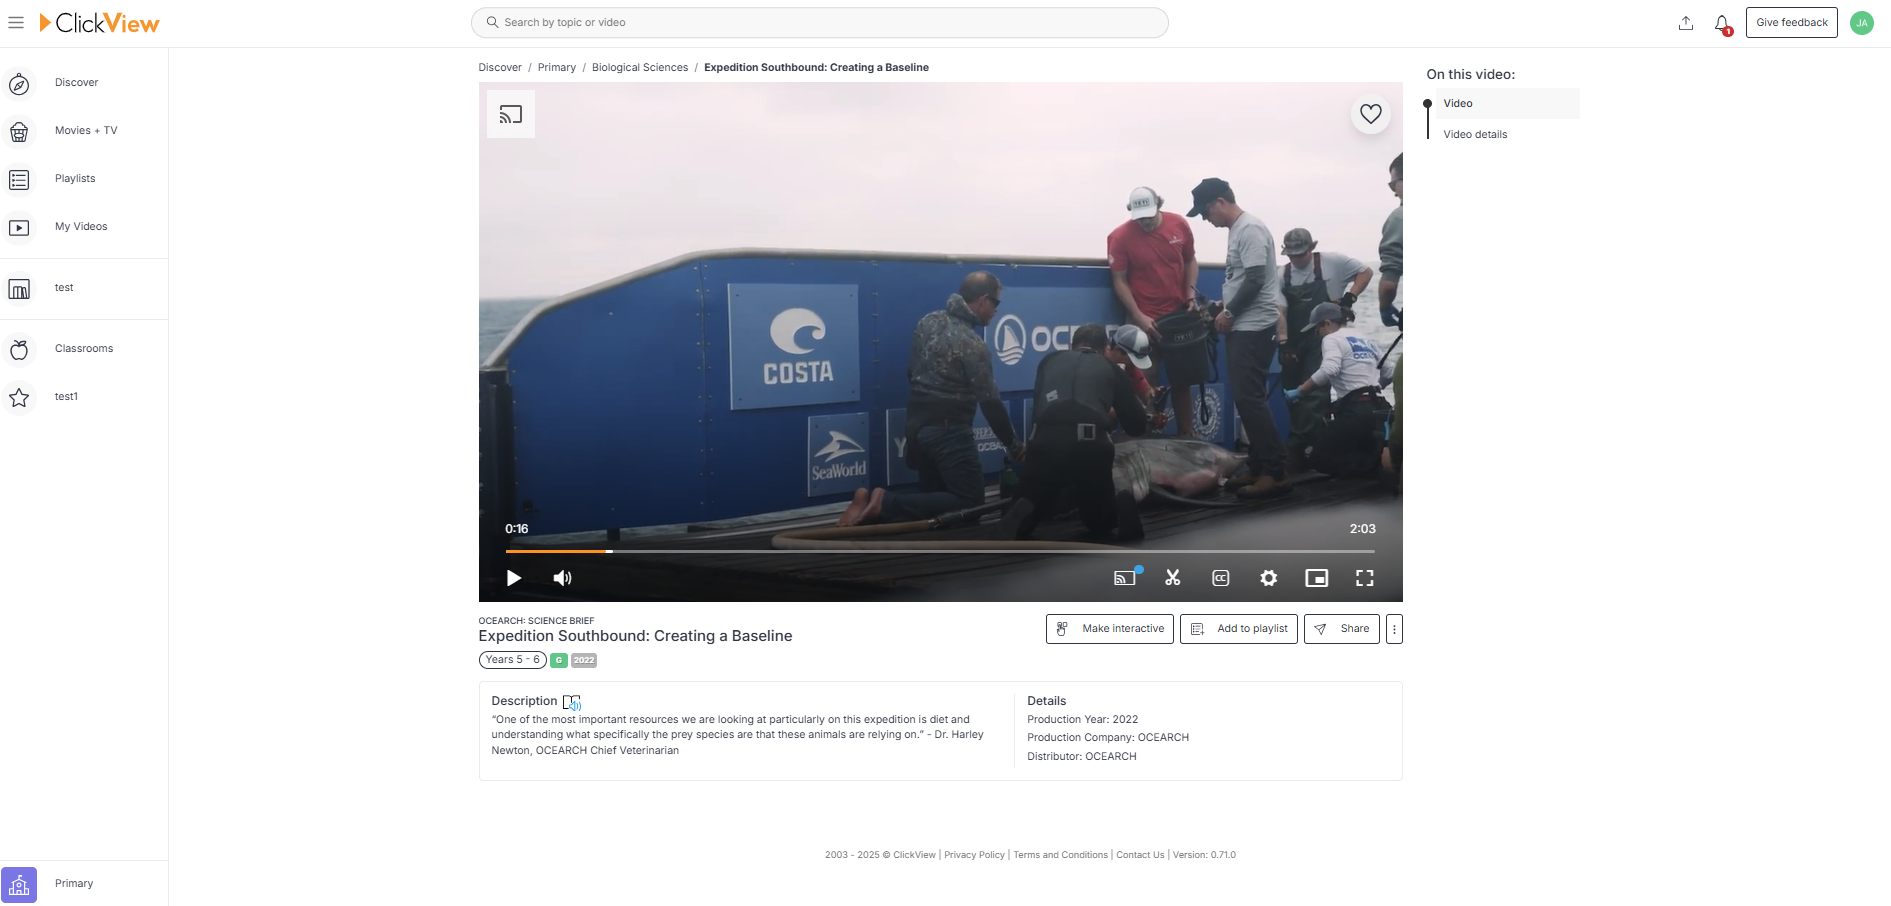Open the clip scissors tool

(1173, 578)
